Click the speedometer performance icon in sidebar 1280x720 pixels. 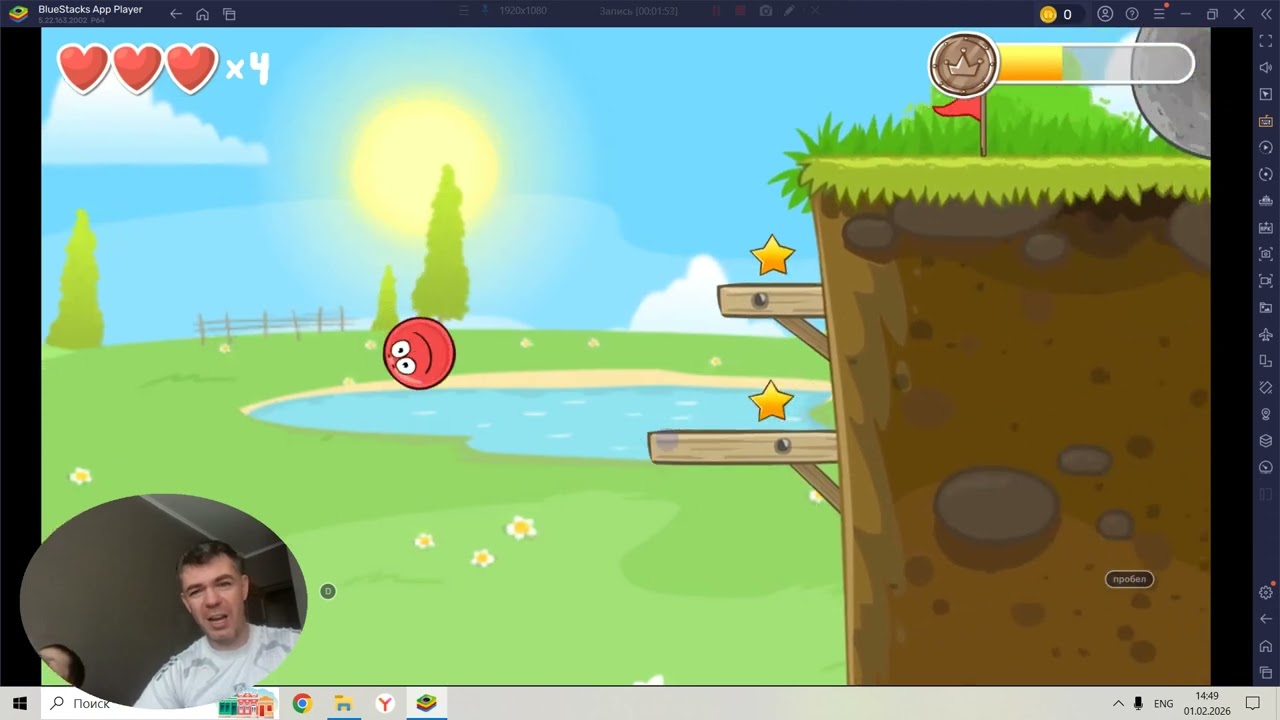coord(1265,467)
